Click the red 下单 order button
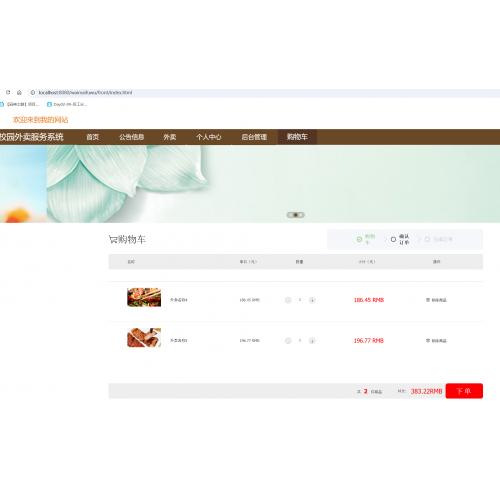This screenshot has width=500, height=500. pos(464,391)
